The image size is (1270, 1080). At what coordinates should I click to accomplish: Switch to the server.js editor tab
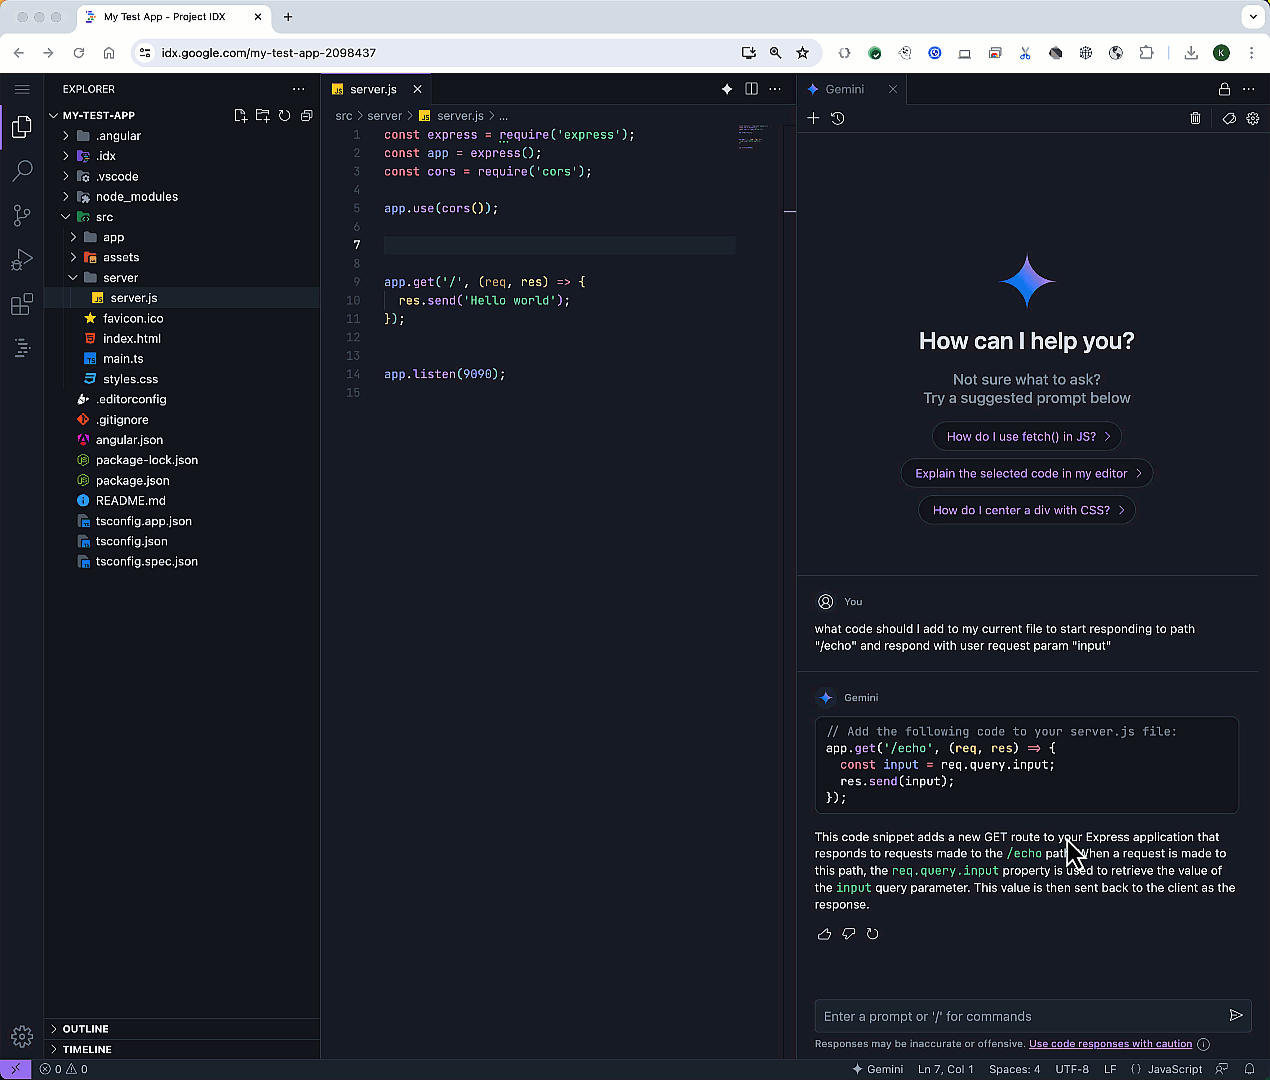[x=373, y=89]
